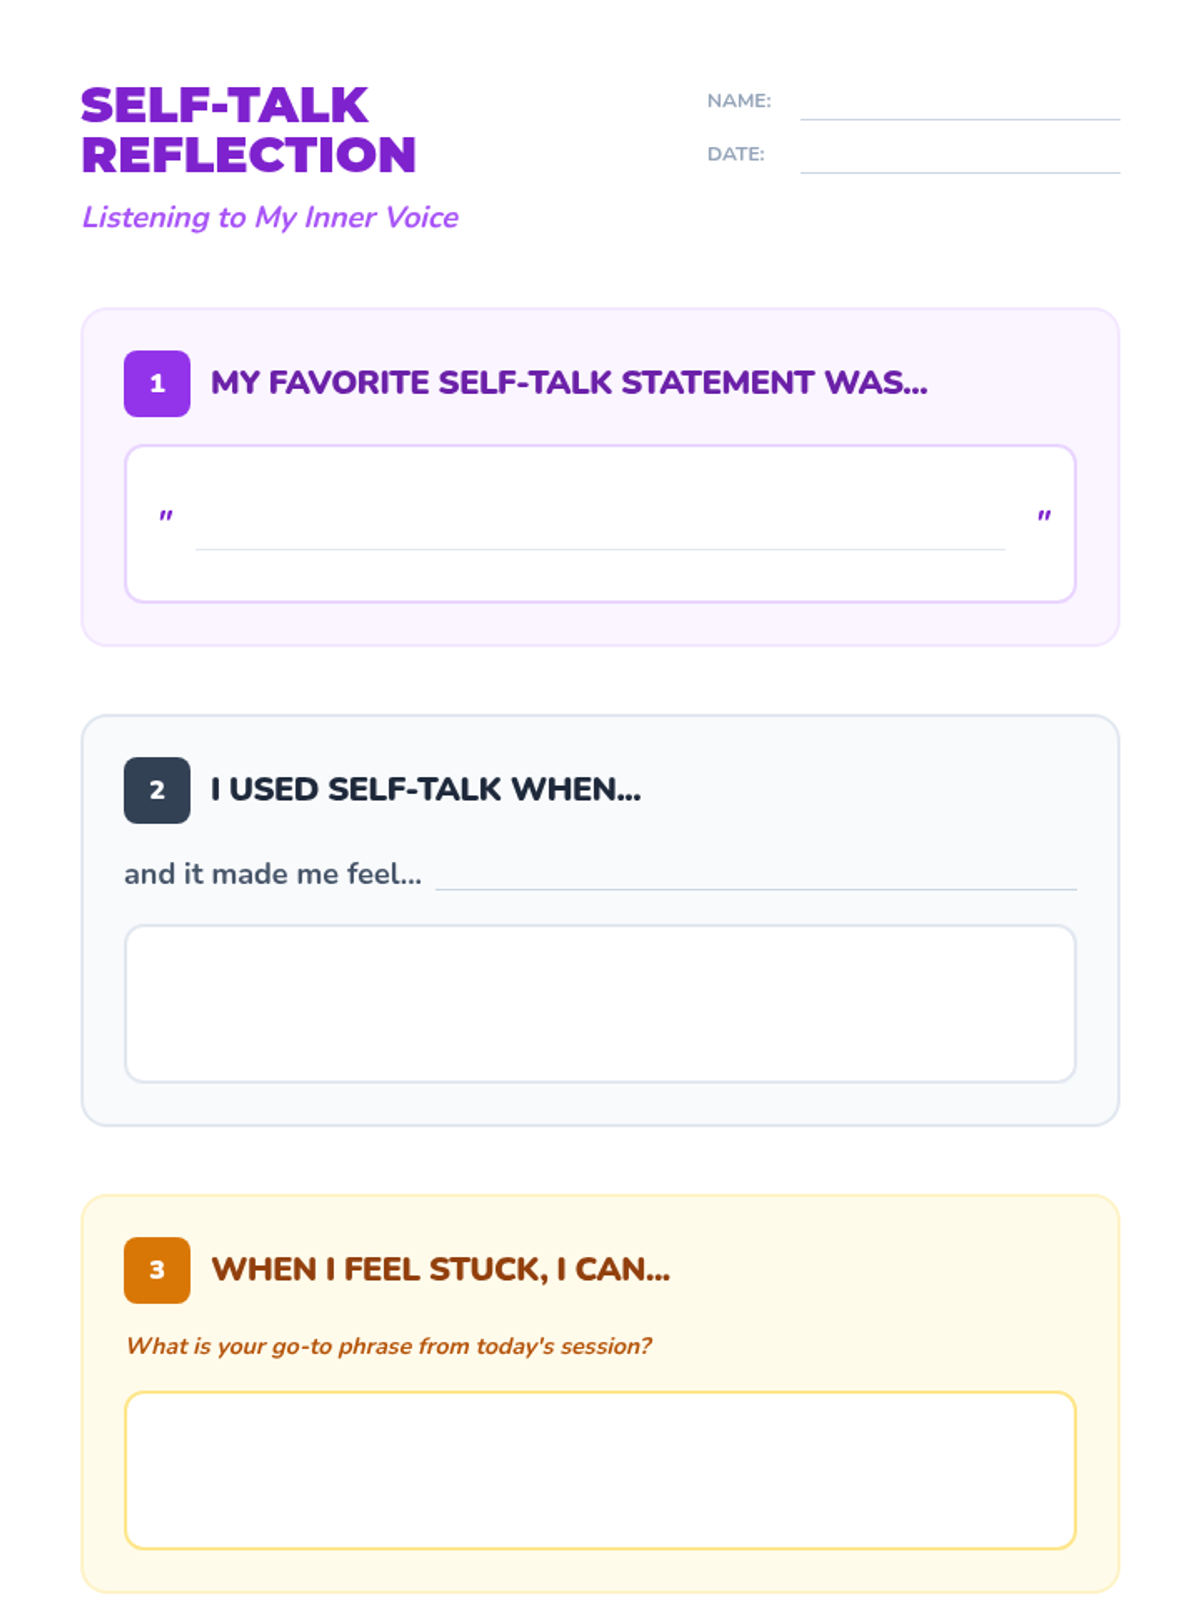
Task: Click the orange number 3 badge
Action: click(157, 1270)
